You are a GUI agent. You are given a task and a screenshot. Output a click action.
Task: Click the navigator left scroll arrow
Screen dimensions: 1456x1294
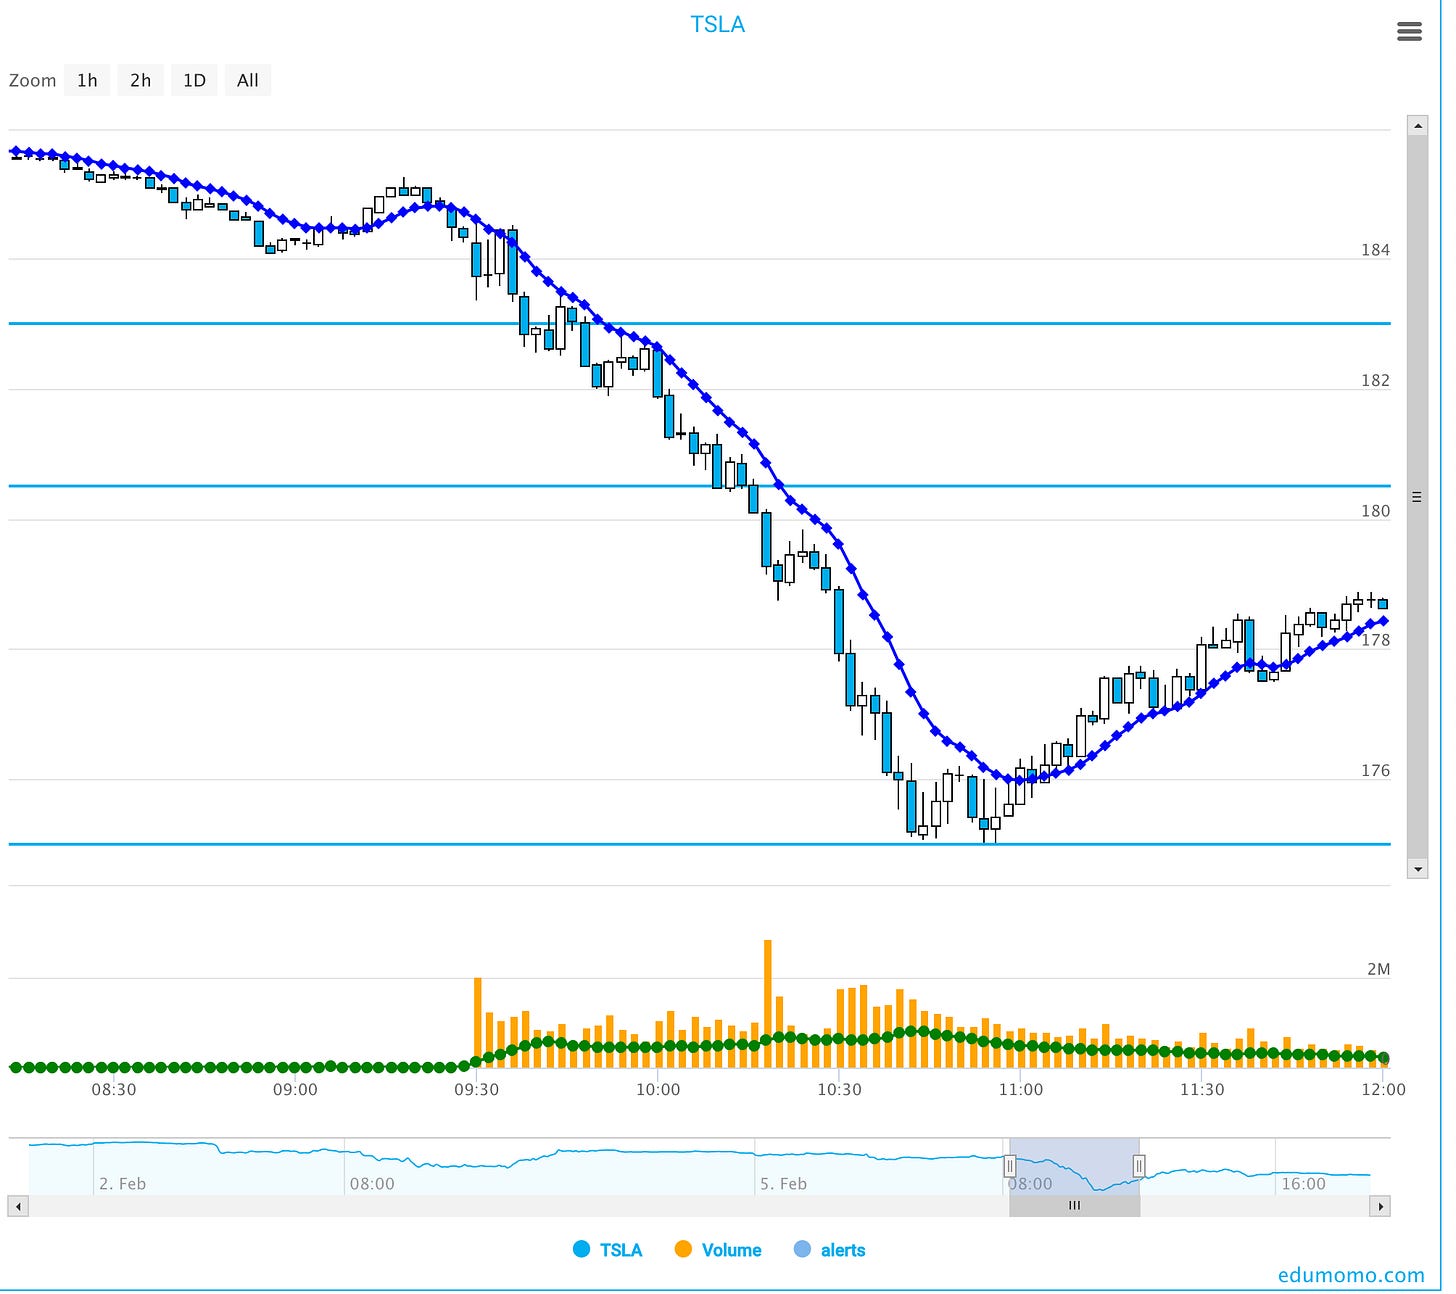pos(18,1206)
